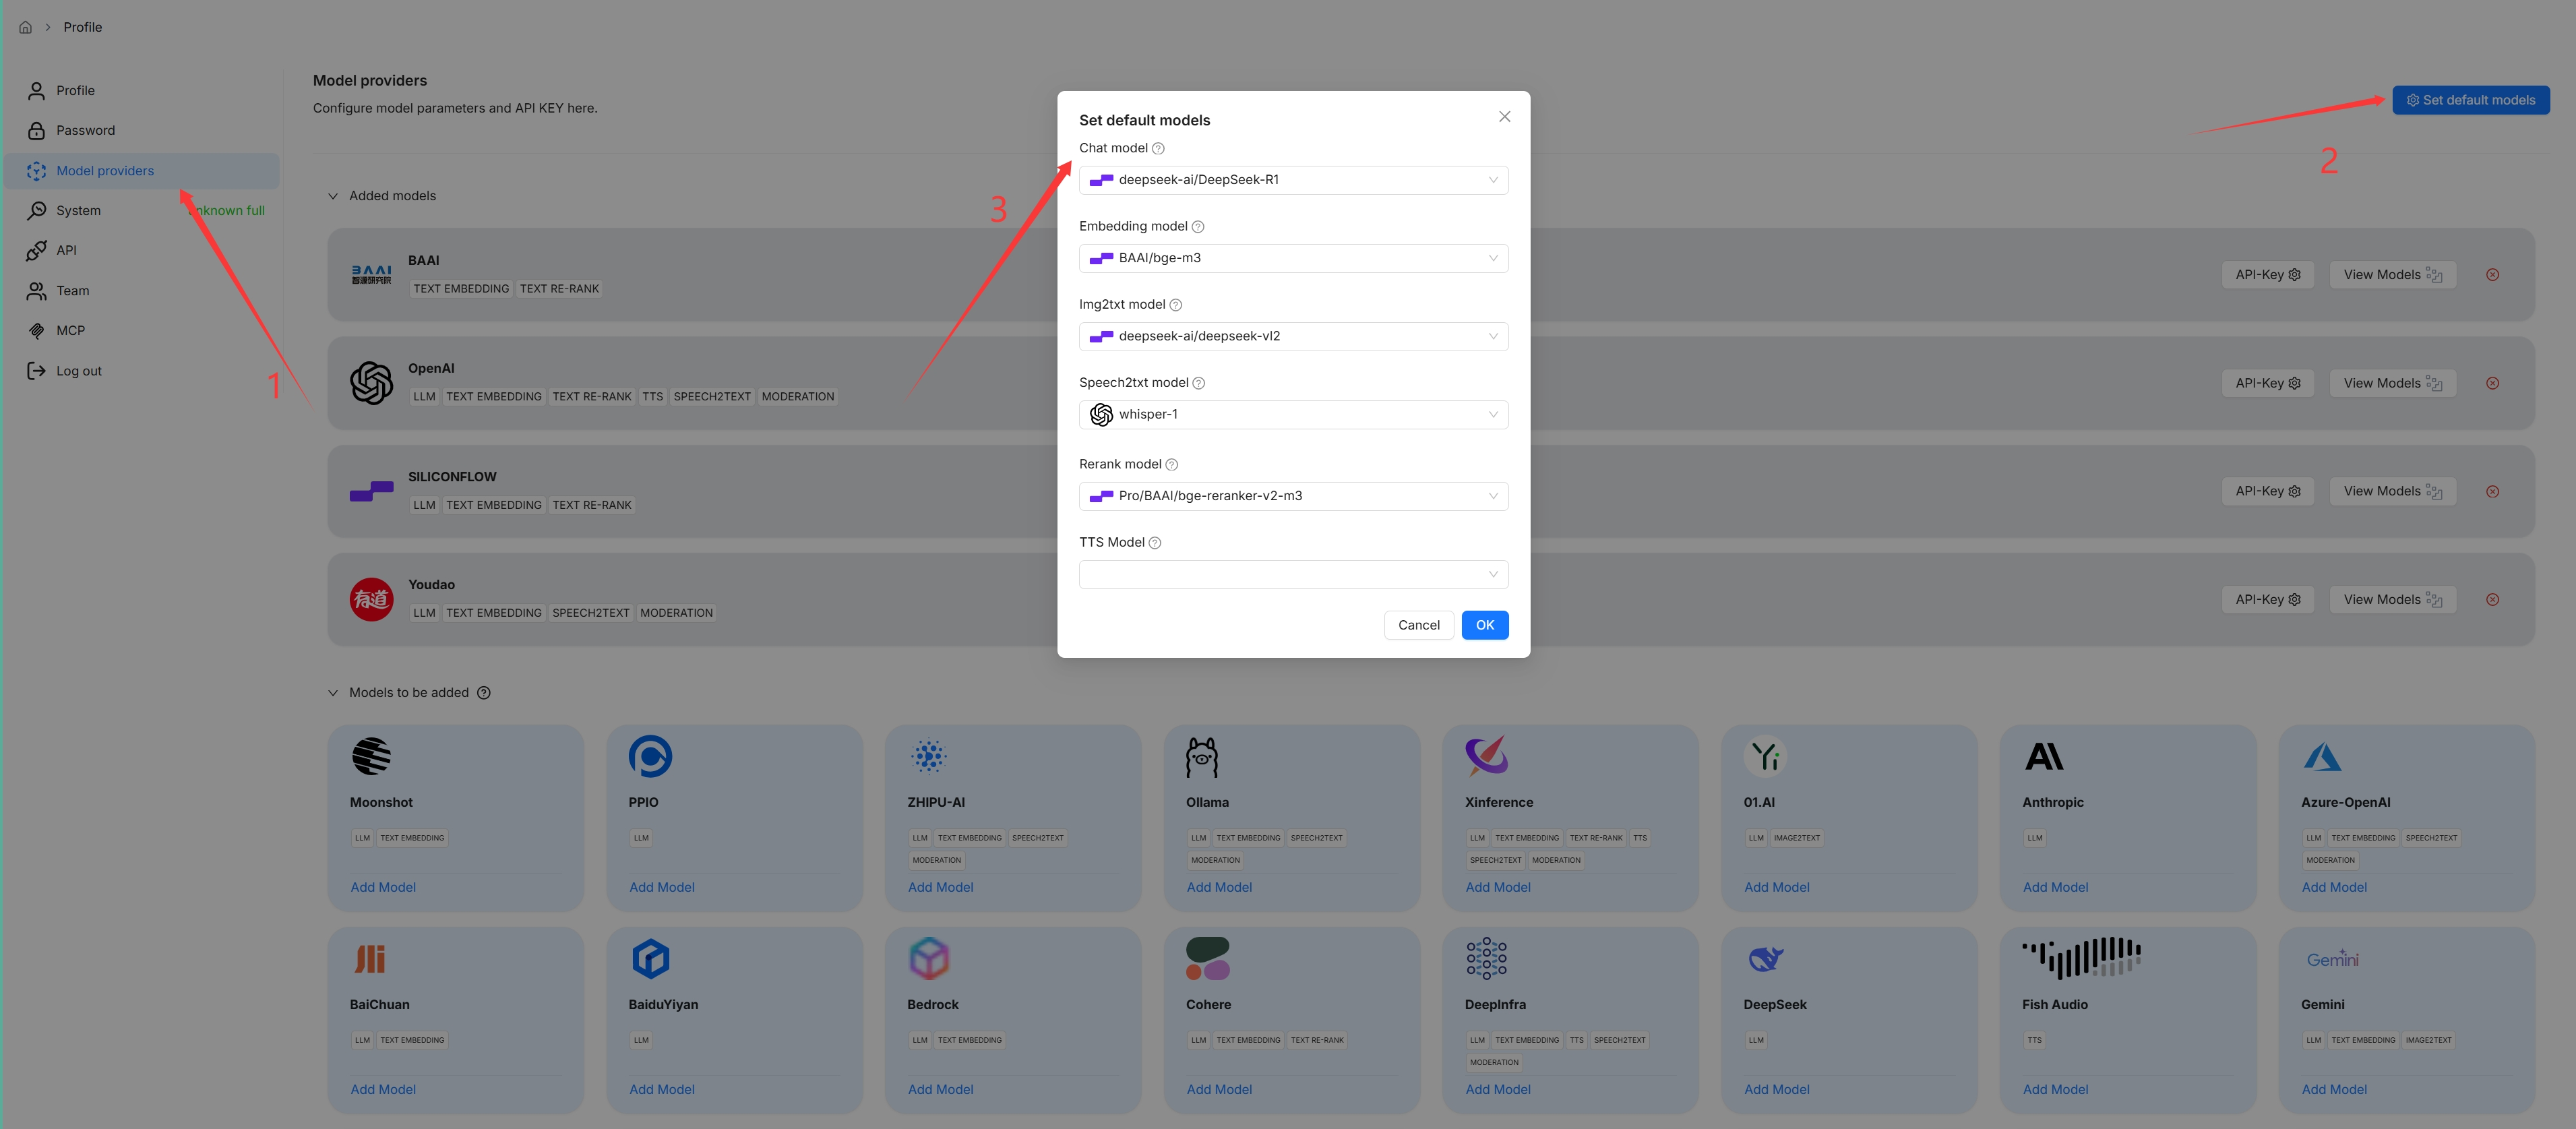Open the Rerank model dropdown
This screenshot has width=2576, height=1129.
click(1293, 496)
